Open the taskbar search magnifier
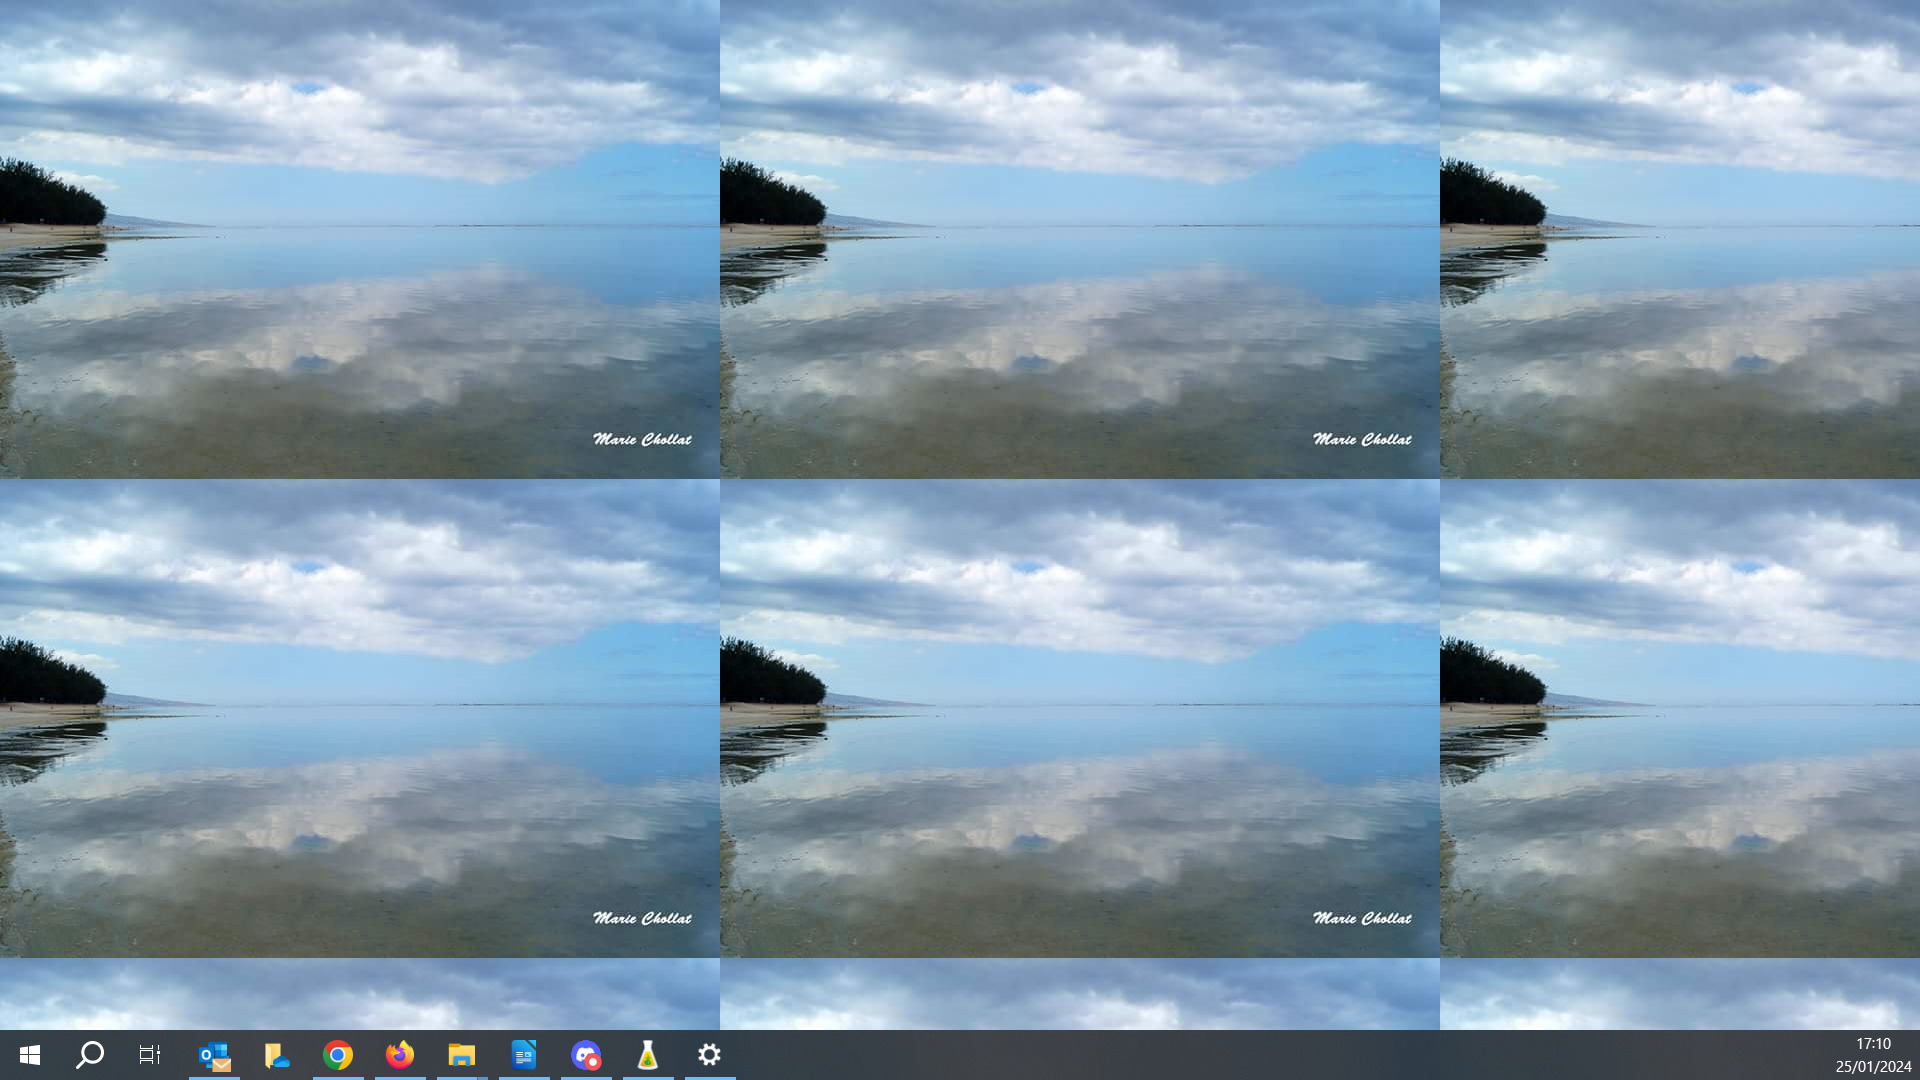Screen dimensions: 1920x1080 [x=90, y=1055]
